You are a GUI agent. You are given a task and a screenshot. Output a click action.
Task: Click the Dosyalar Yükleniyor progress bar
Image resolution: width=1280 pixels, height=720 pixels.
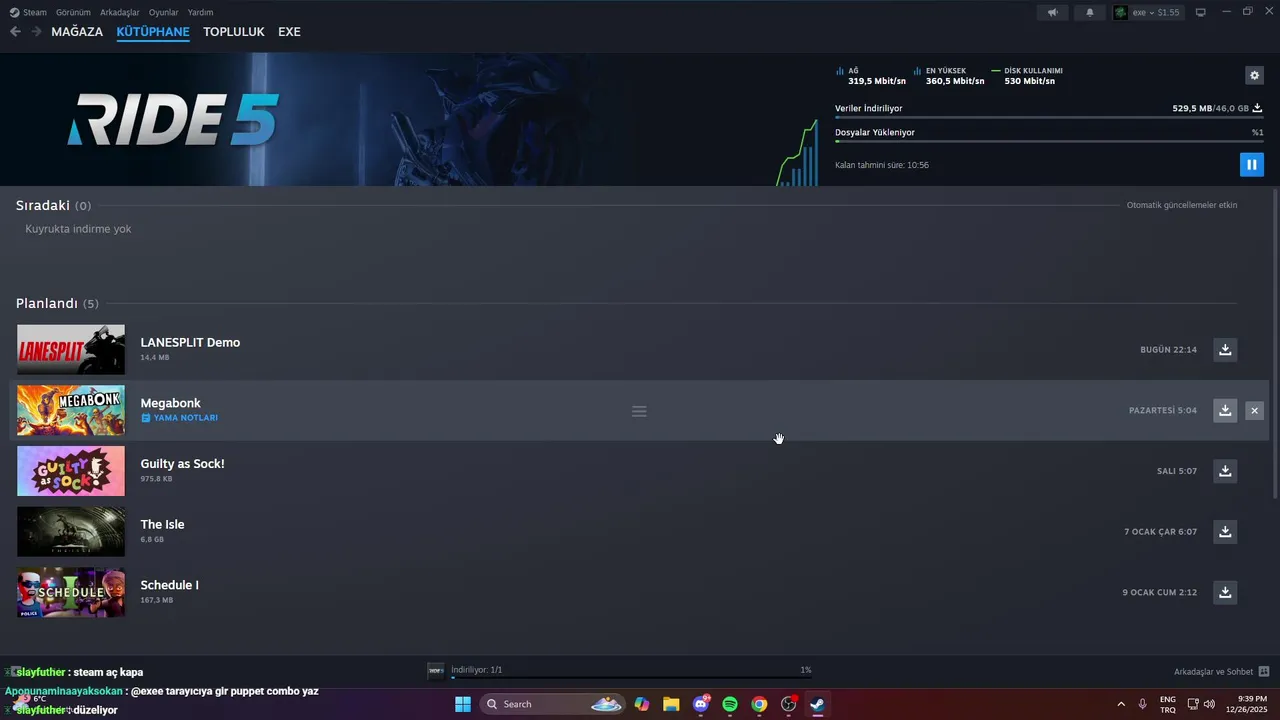coord(1049,142)
